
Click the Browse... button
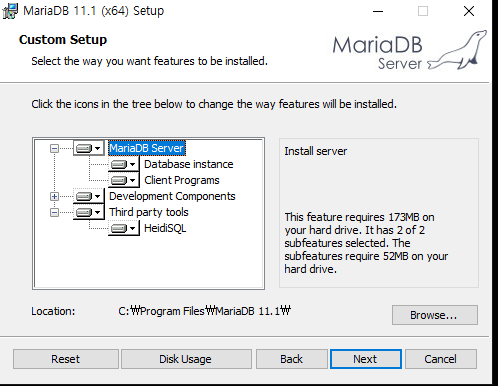click(435, 315)
